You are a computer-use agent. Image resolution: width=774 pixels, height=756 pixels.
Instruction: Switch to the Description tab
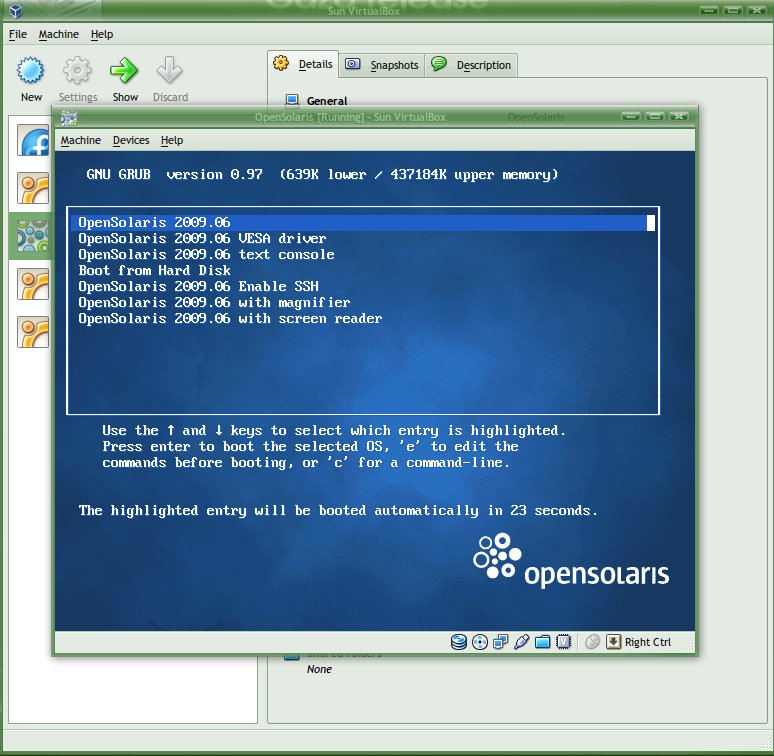pos(471,65)
